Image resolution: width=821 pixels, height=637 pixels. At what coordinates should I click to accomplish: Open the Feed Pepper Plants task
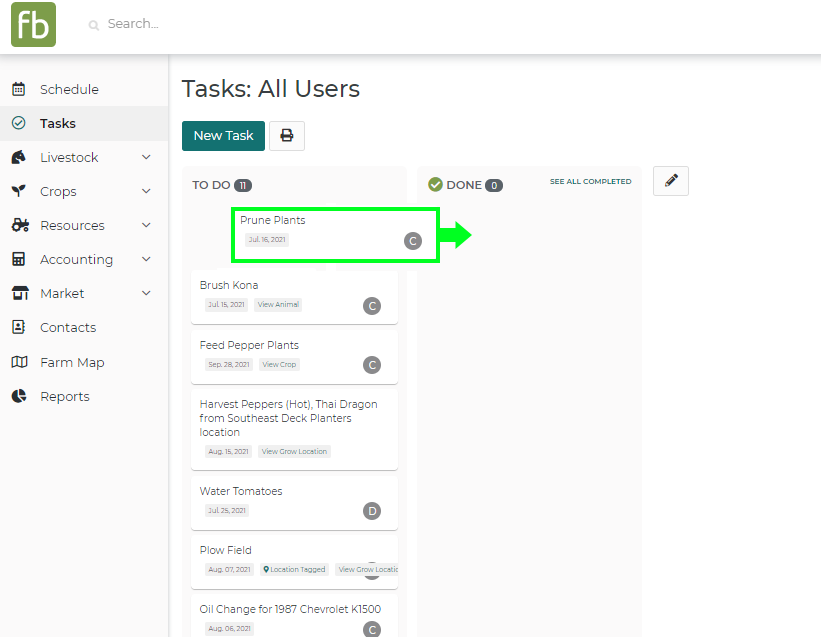coord(294,357)
